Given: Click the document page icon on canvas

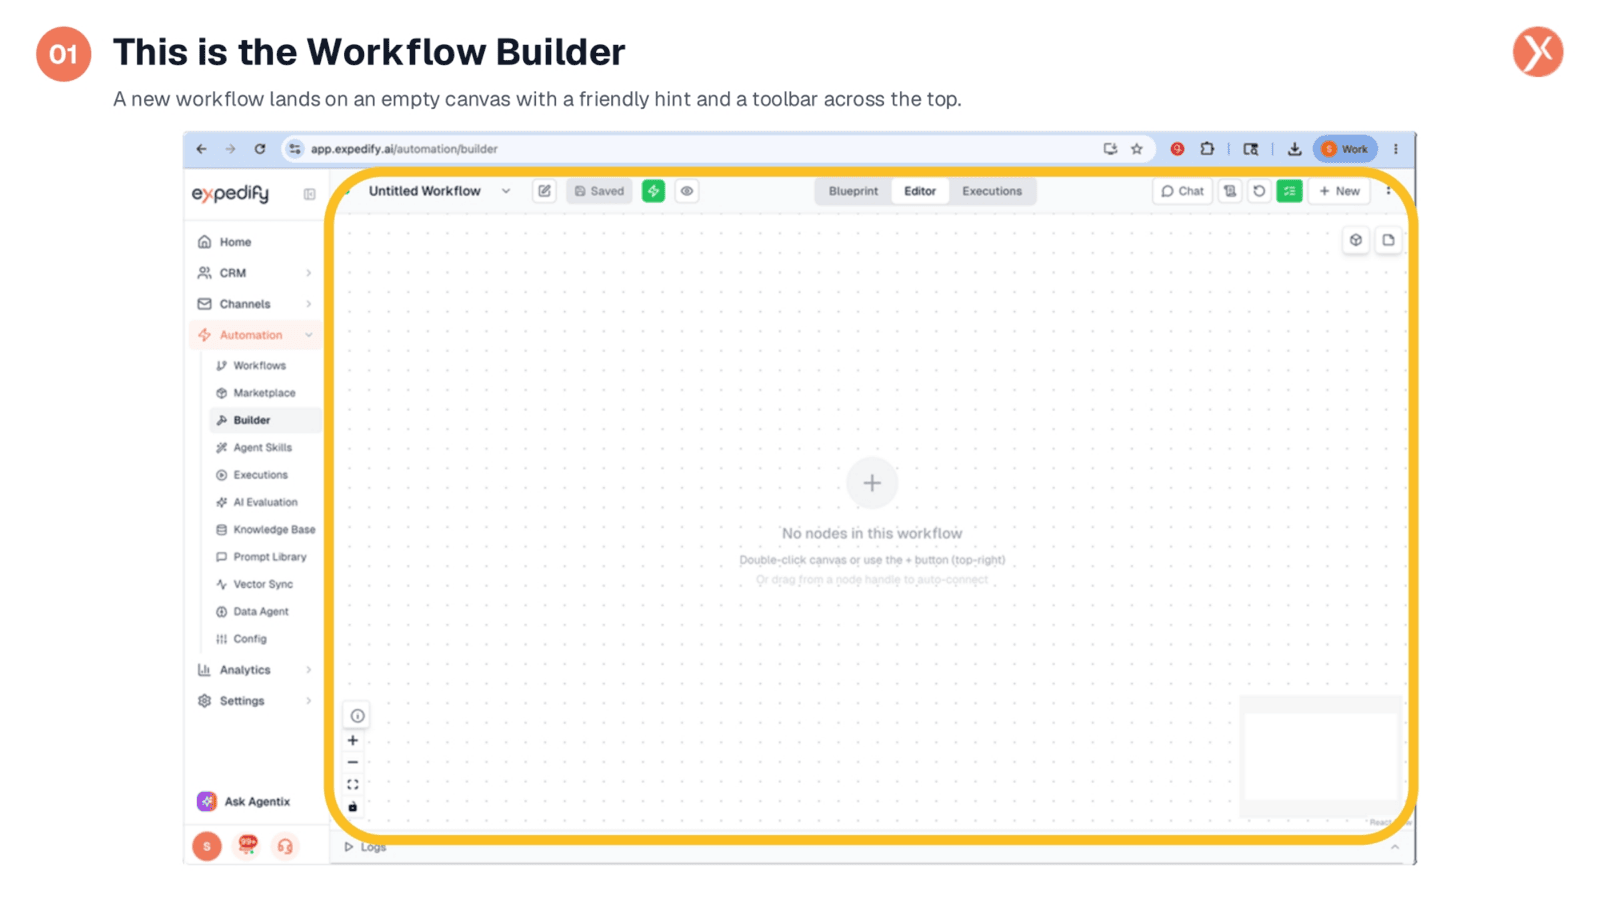Looking at the screenshot, I should click(1388, 240).
